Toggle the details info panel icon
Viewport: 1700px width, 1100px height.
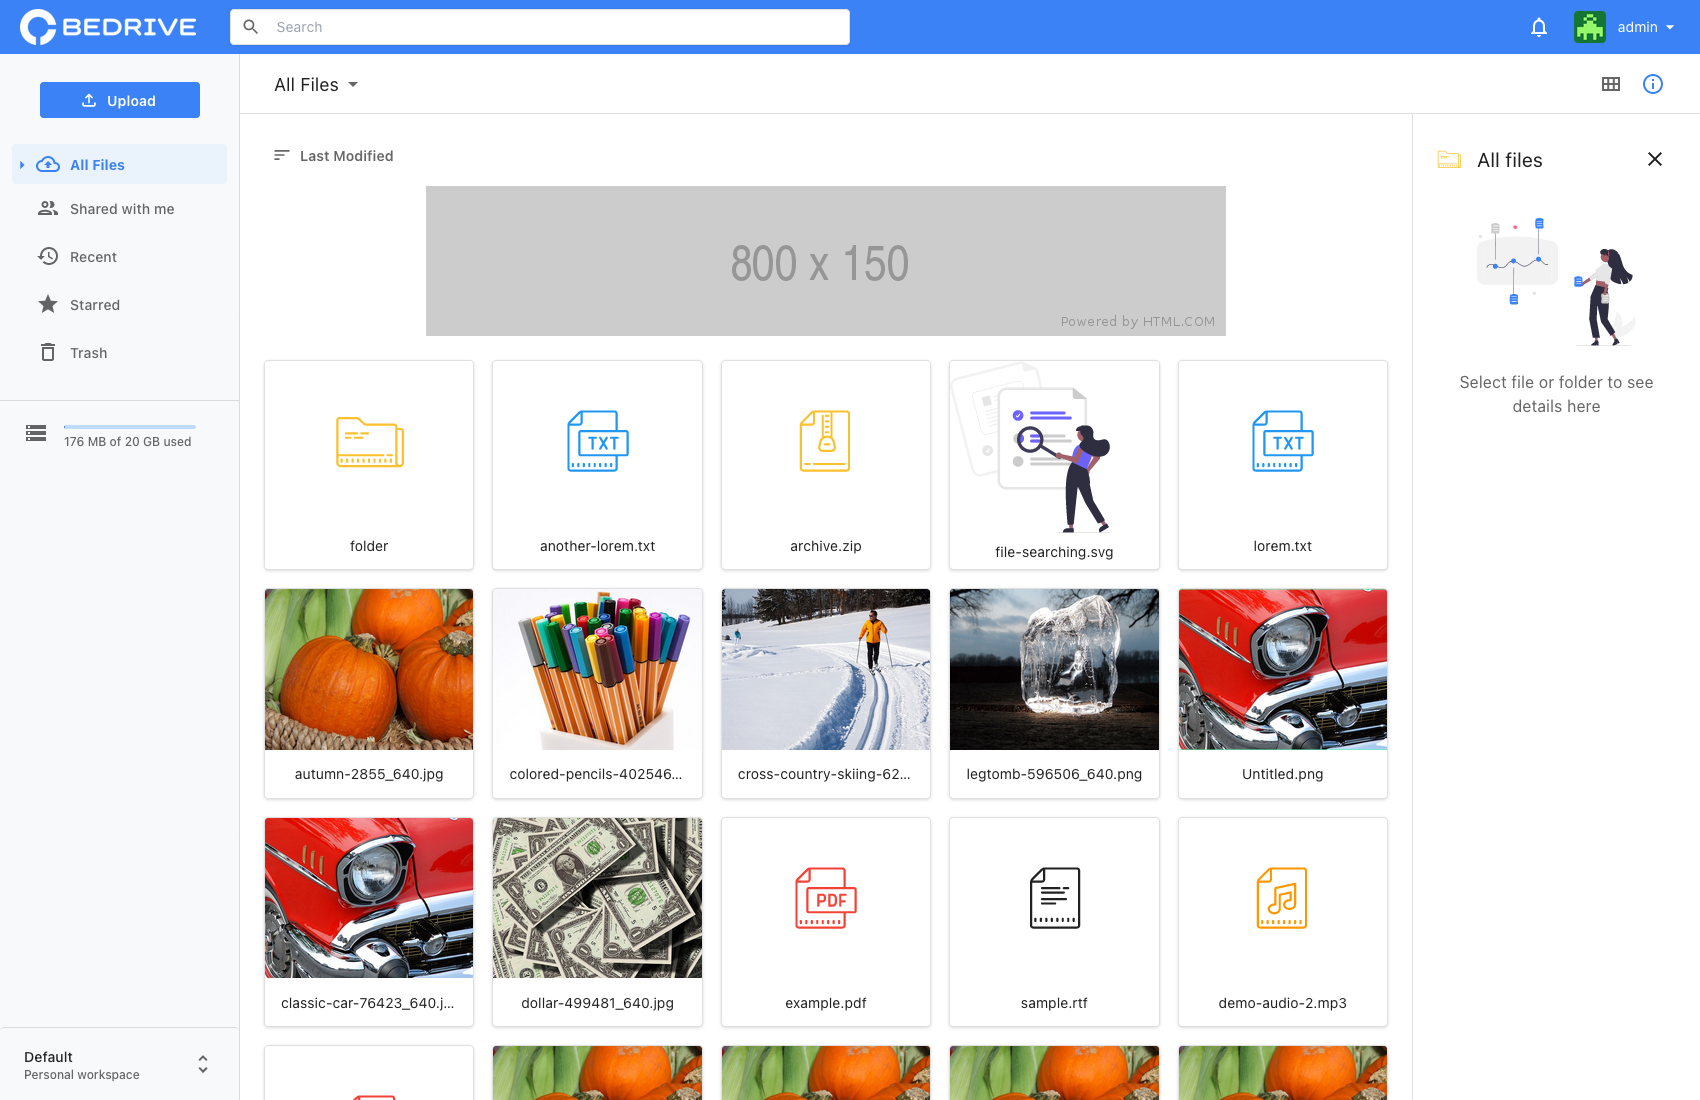1653,85
